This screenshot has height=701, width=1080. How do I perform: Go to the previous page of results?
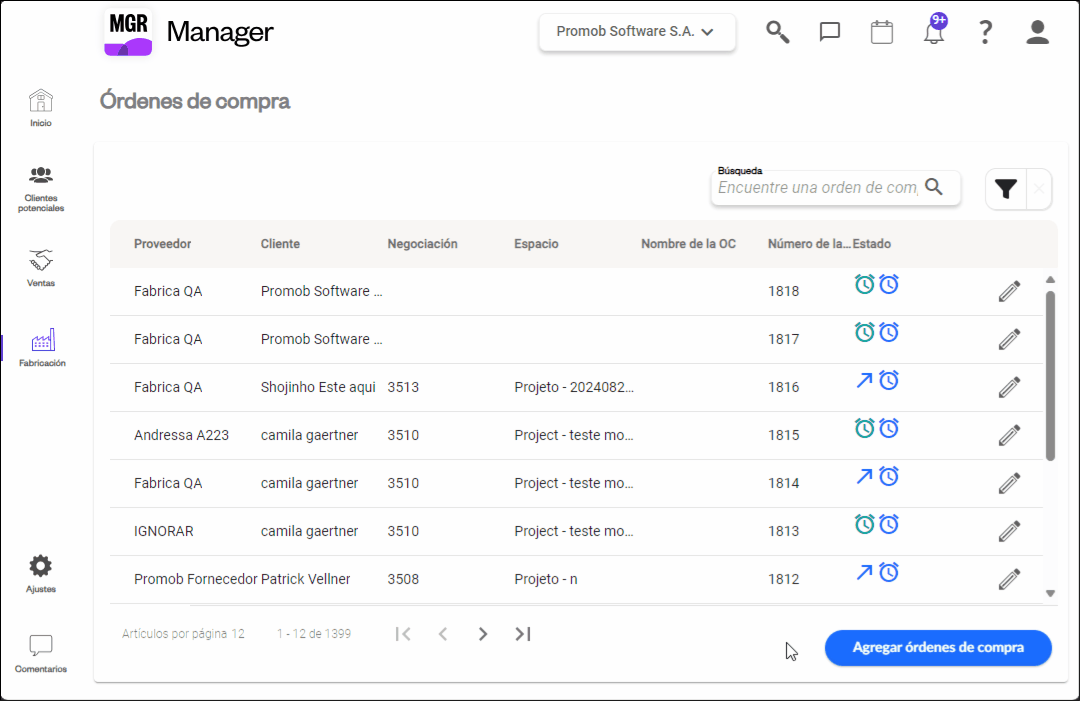tap(443, 634)
